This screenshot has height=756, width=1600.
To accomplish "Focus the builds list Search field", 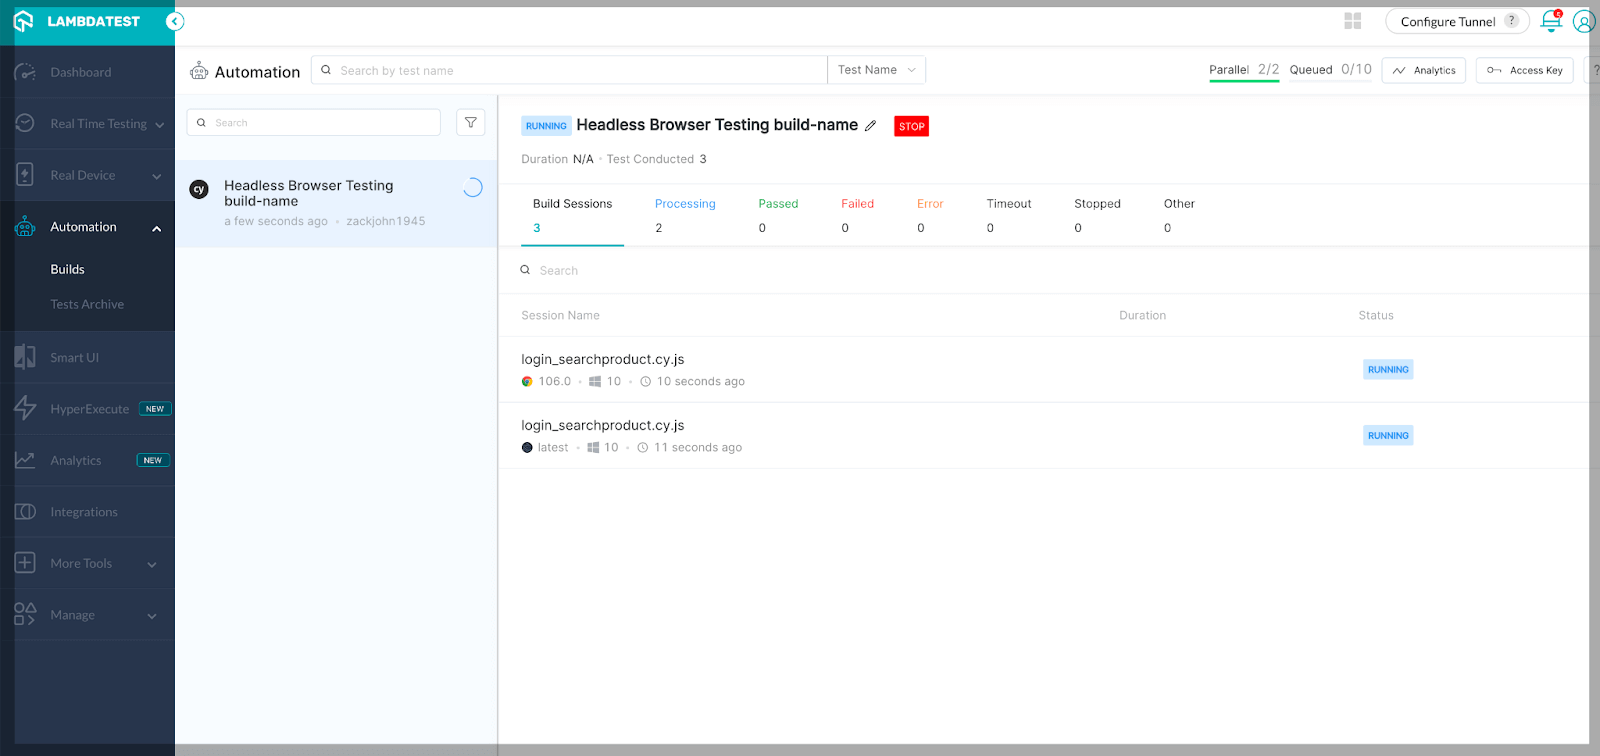I will click(314, 122).
